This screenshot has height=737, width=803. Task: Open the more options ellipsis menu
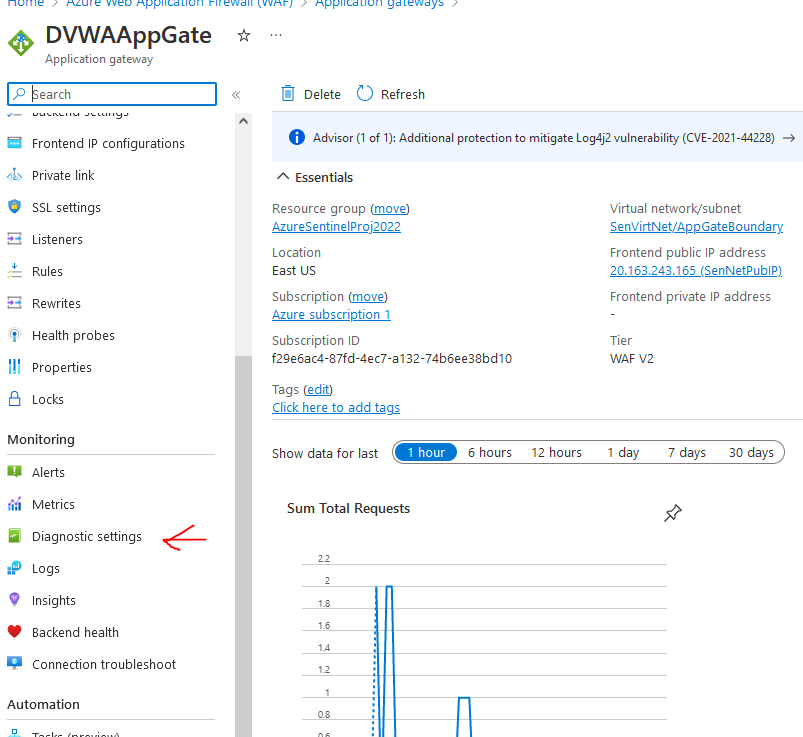click(276, 35)
